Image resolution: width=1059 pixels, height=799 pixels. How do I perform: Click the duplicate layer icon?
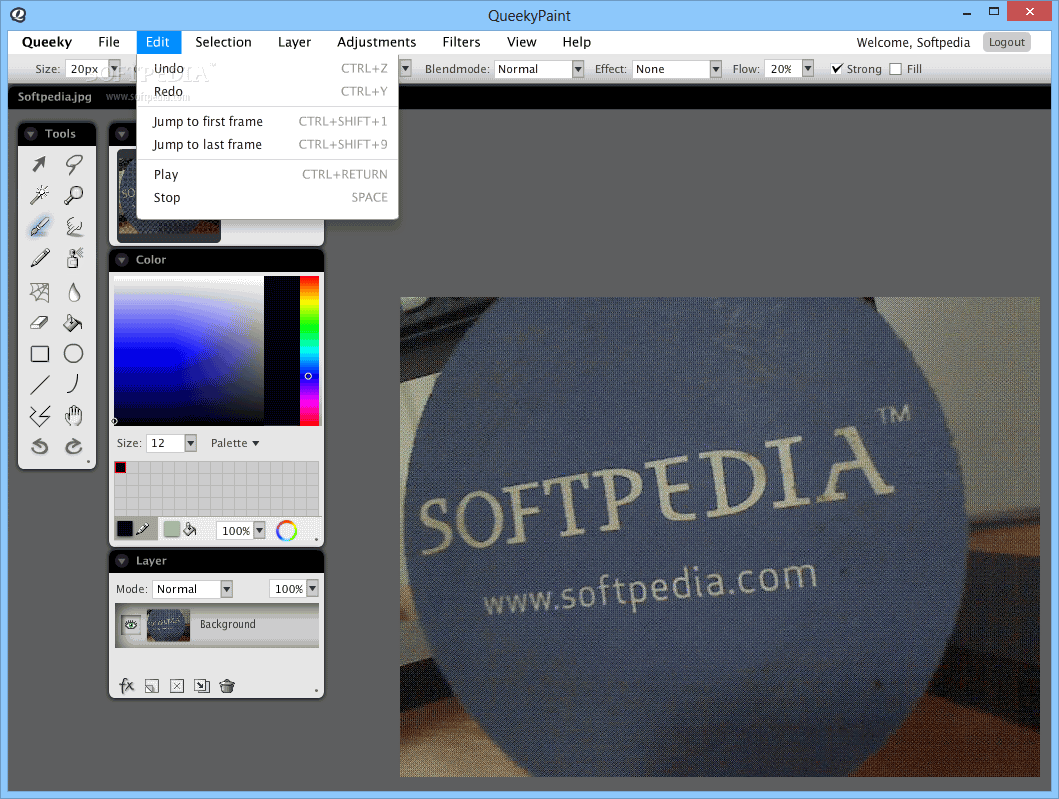point(202,686)
